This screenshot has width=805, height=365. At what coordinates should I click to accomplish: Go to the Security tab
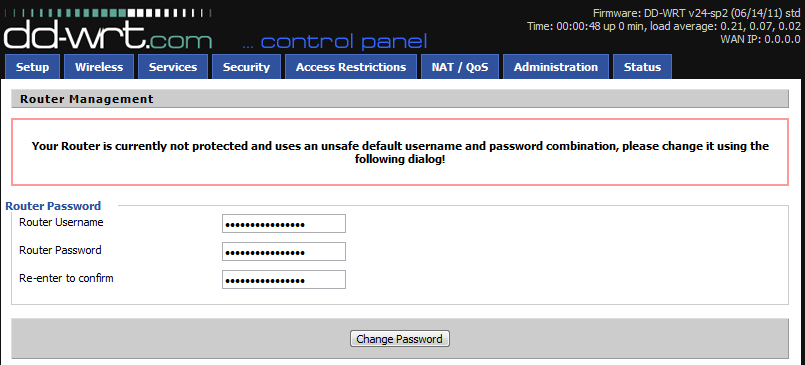click(x=246, y=67)
